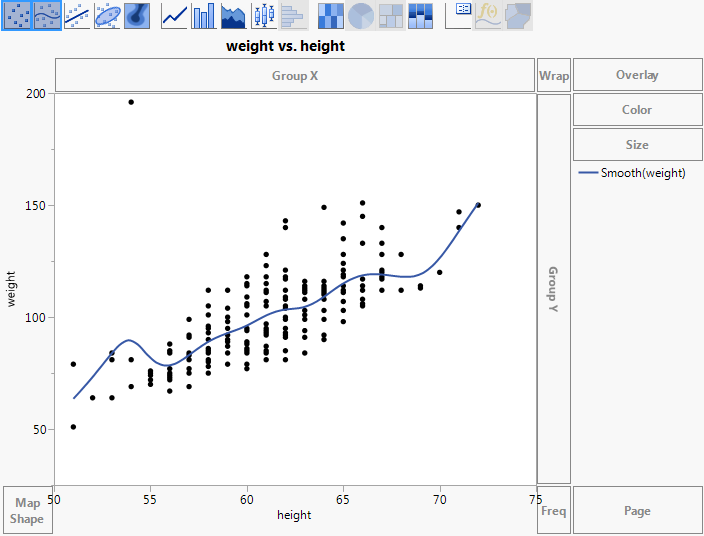Screen dimensions: 704x536
Task: Click the Wrap drop zone
Action: [554, 75]
